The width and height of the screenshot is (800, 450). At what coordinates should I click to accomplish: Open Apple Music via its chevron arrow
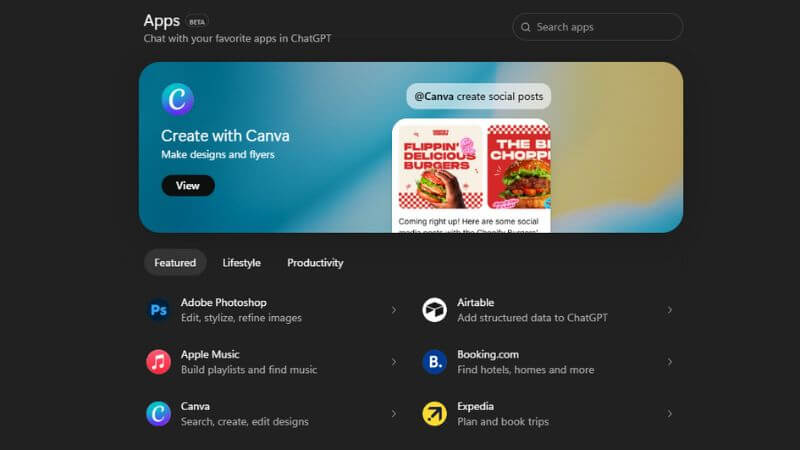(394, 362)
